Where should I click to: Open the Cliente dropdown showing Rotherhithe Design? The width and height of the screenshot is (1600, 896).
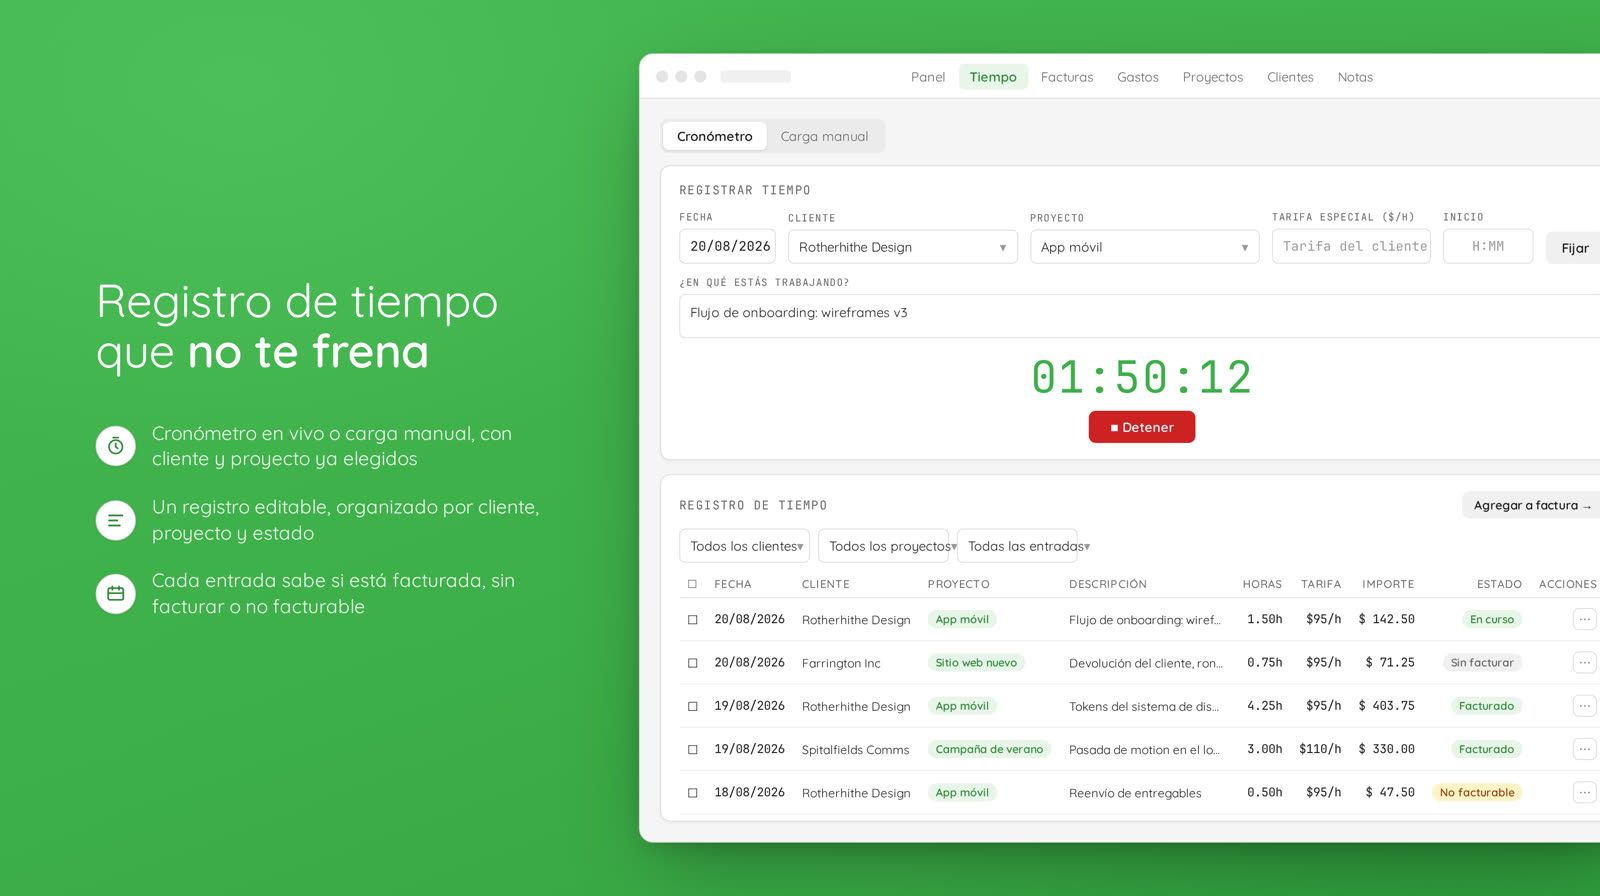click(902, 247)
